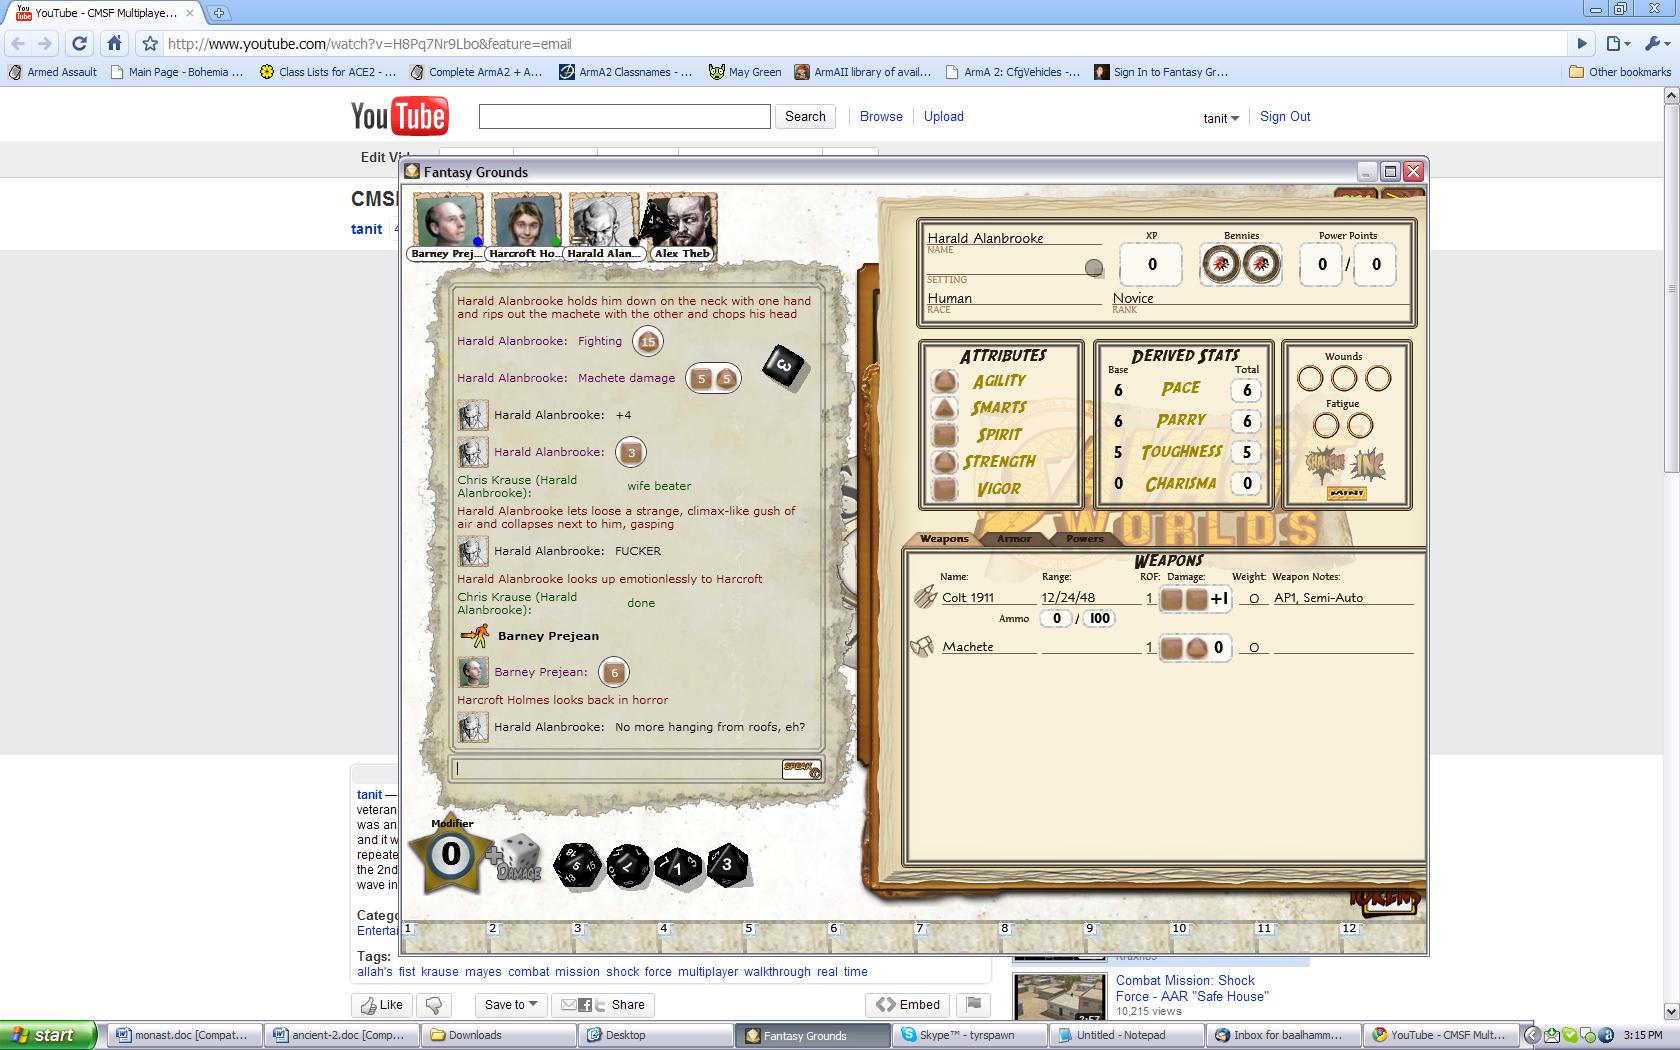Click the YouTube Like button
This screenshot has width=1680, height=1050.
pyautogui.click(x=381, y=1004)
